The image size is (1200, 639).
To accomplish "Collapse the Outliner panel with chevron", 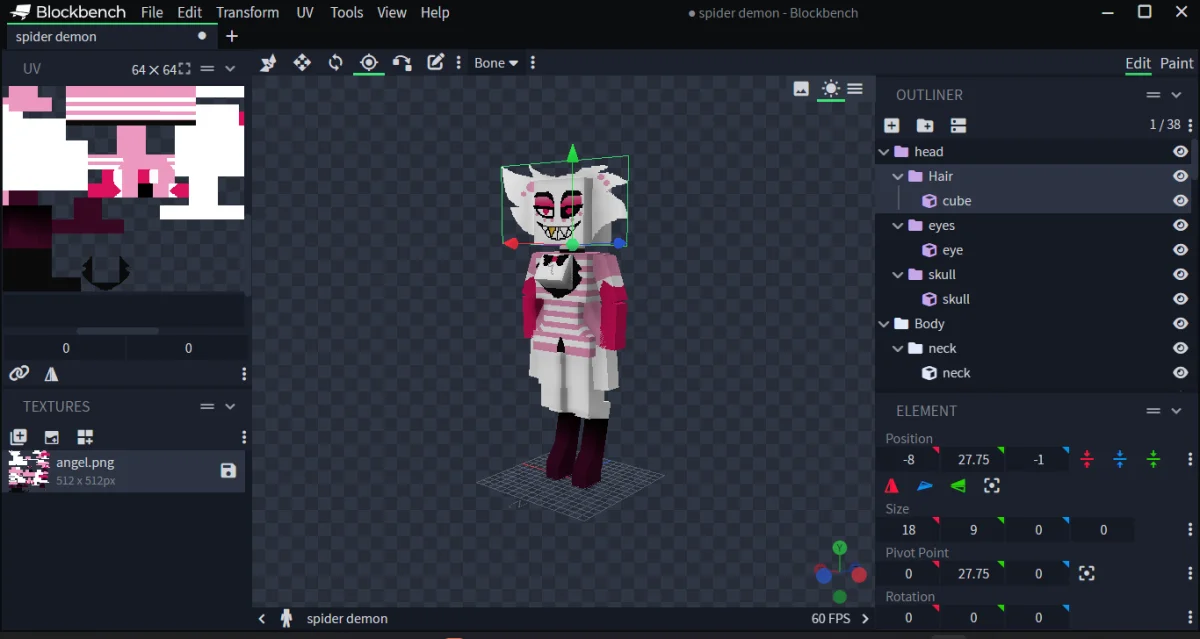I will coord(1177,95).
